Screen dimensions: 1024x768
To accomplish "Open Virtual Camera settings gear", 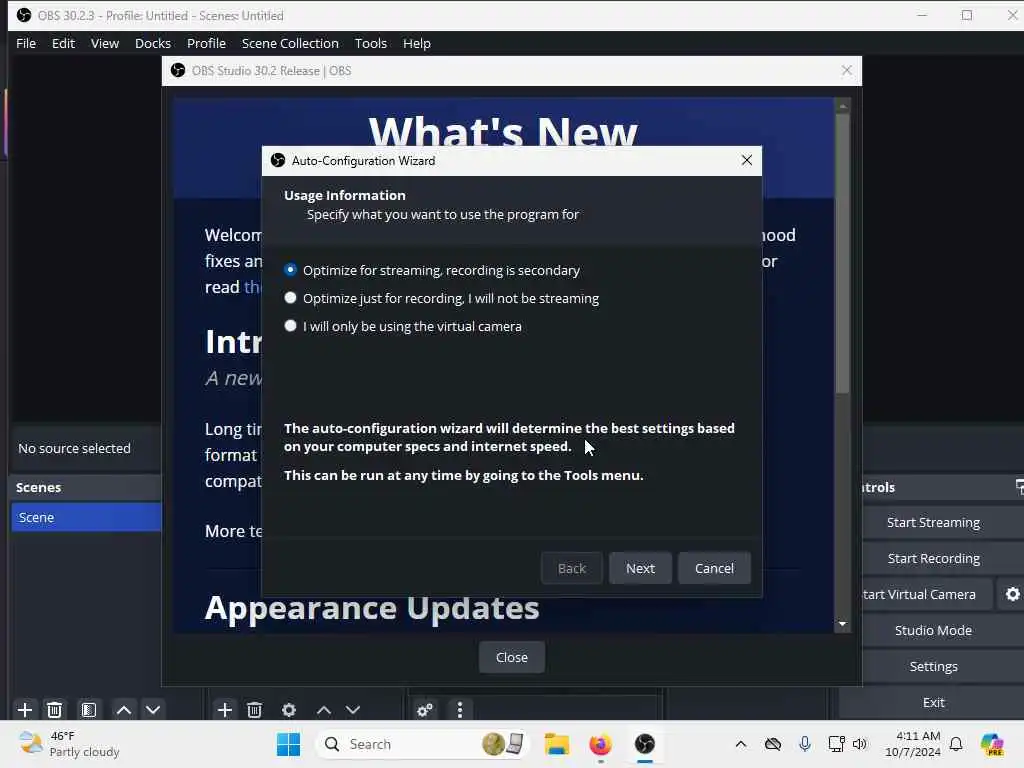I will 1012,594.
